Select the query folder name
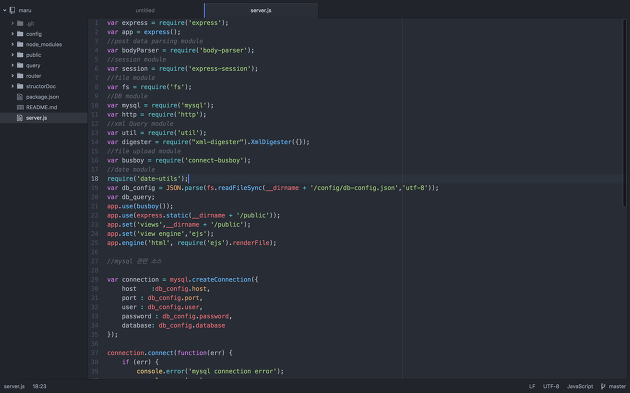 33,66
